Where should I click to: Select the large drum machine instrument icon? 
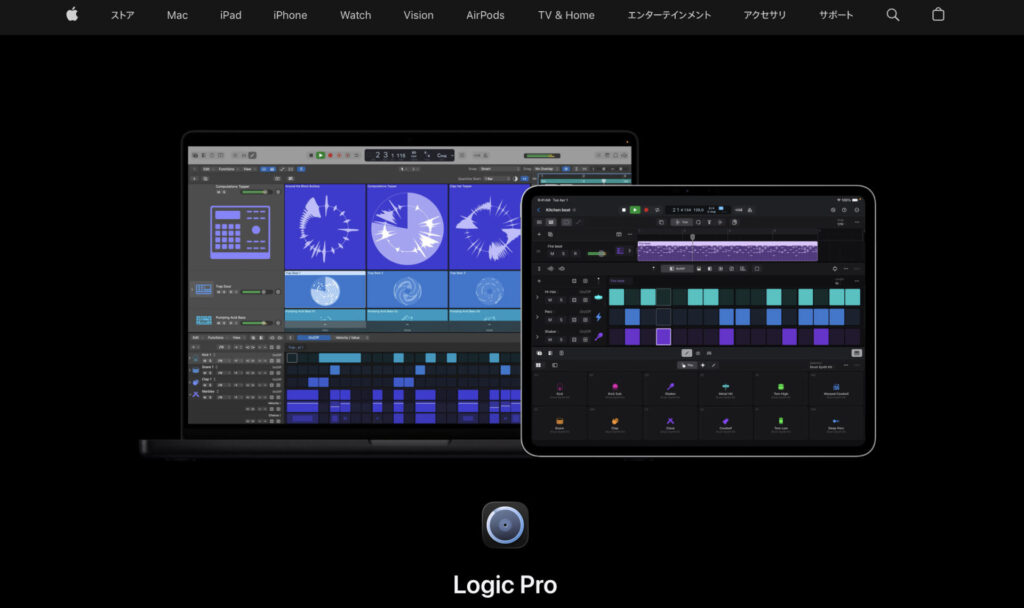click(240, 233)
